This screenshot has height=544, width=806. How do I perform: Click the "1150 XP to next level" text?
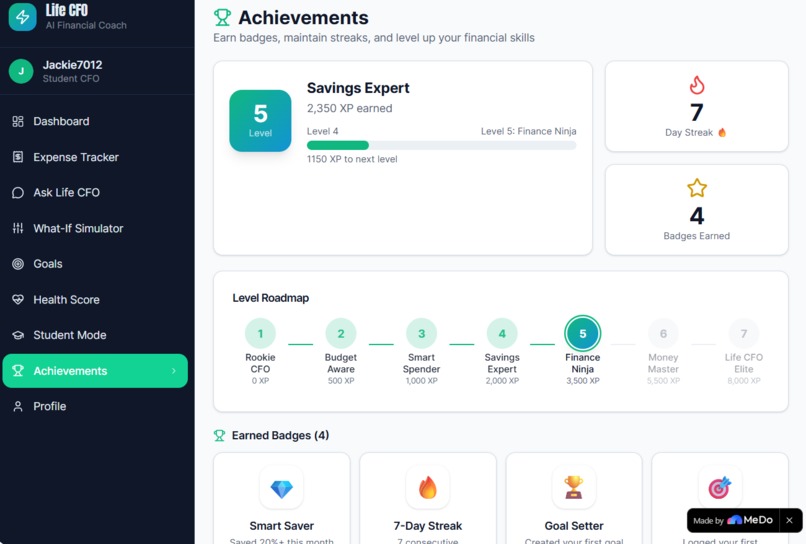pos(352,159)
